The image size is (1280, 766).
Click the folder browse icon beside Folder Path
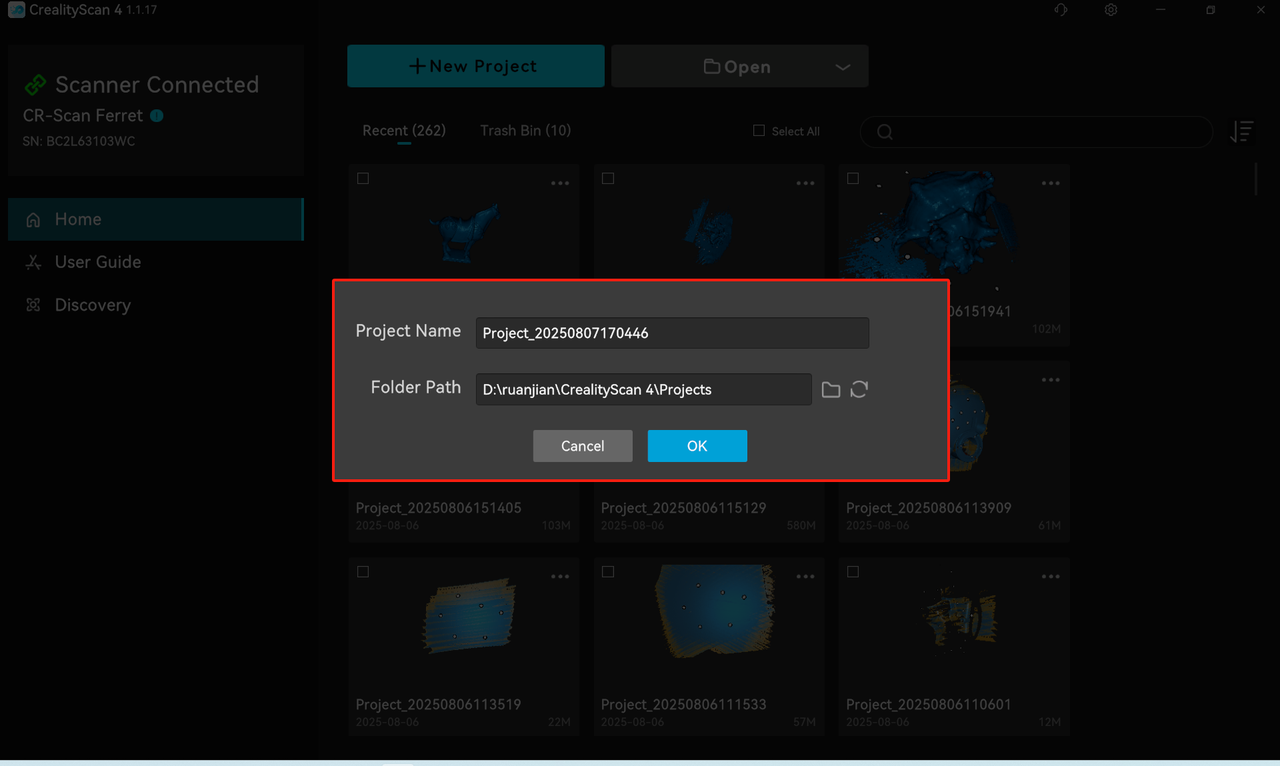[830, 390]
